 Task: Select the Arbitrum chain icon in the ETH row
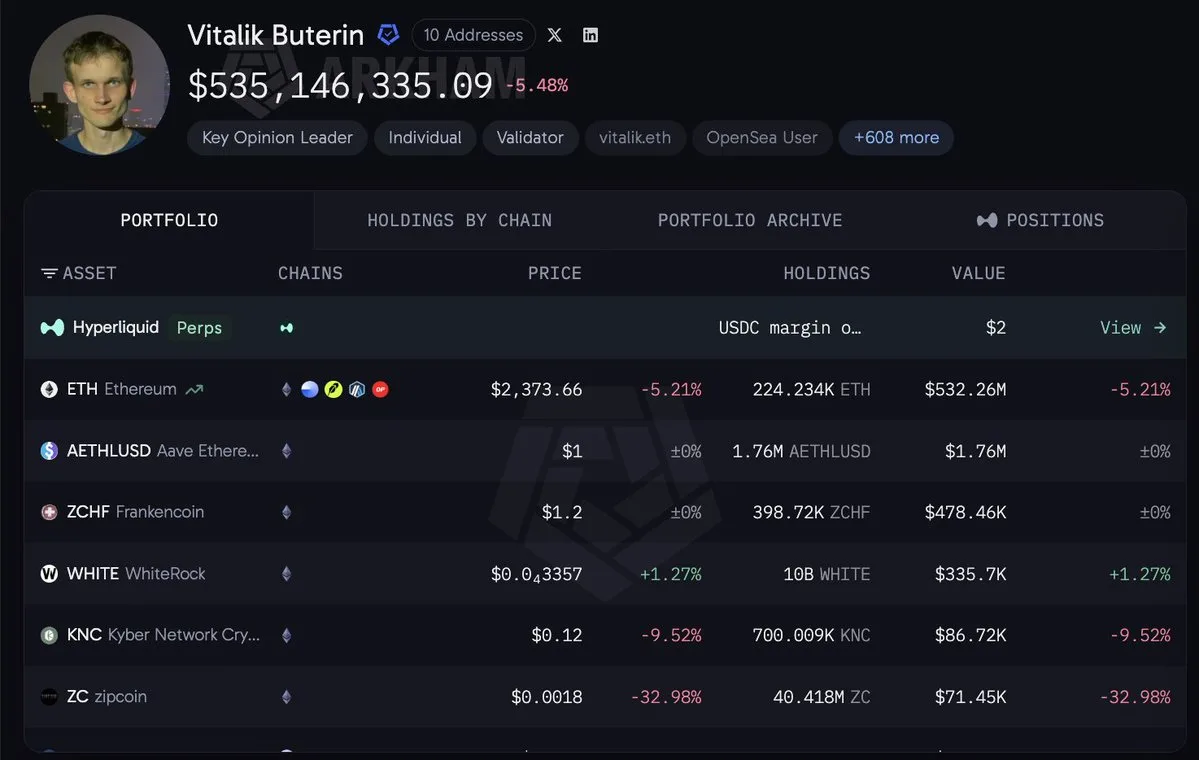357,389
